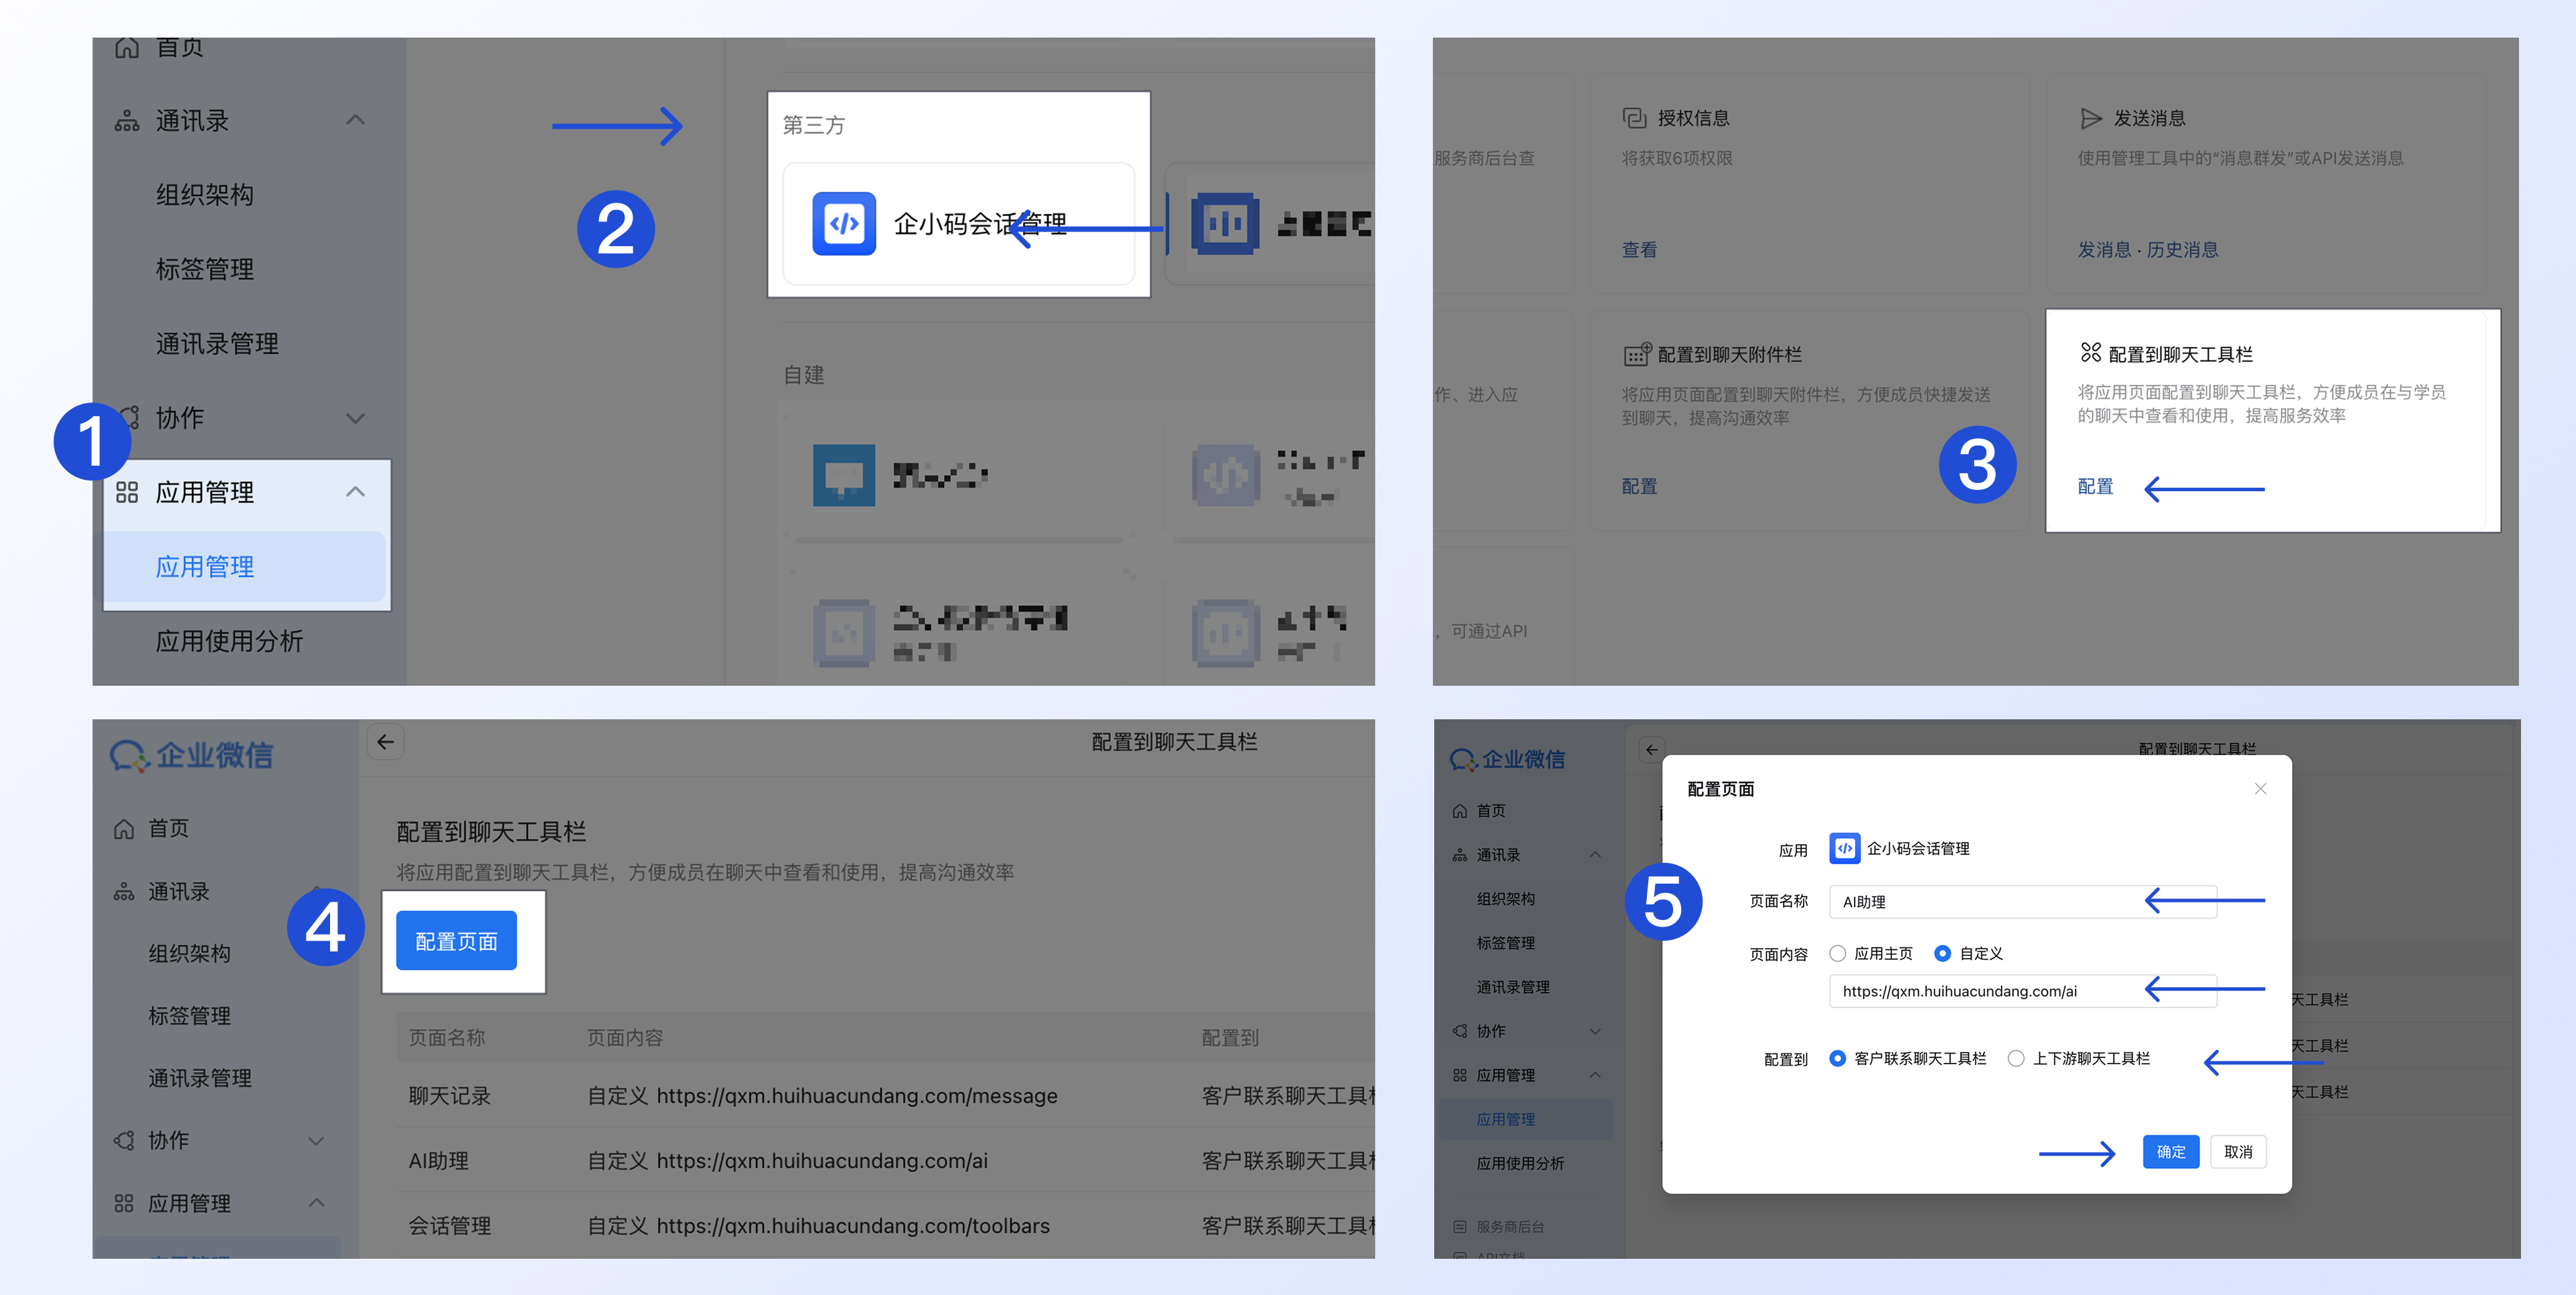The width and height of the screenshot is (2576, 1295).
Task: Click the 配置到聊天附件栏 icon
Action: click(1636, 354)
